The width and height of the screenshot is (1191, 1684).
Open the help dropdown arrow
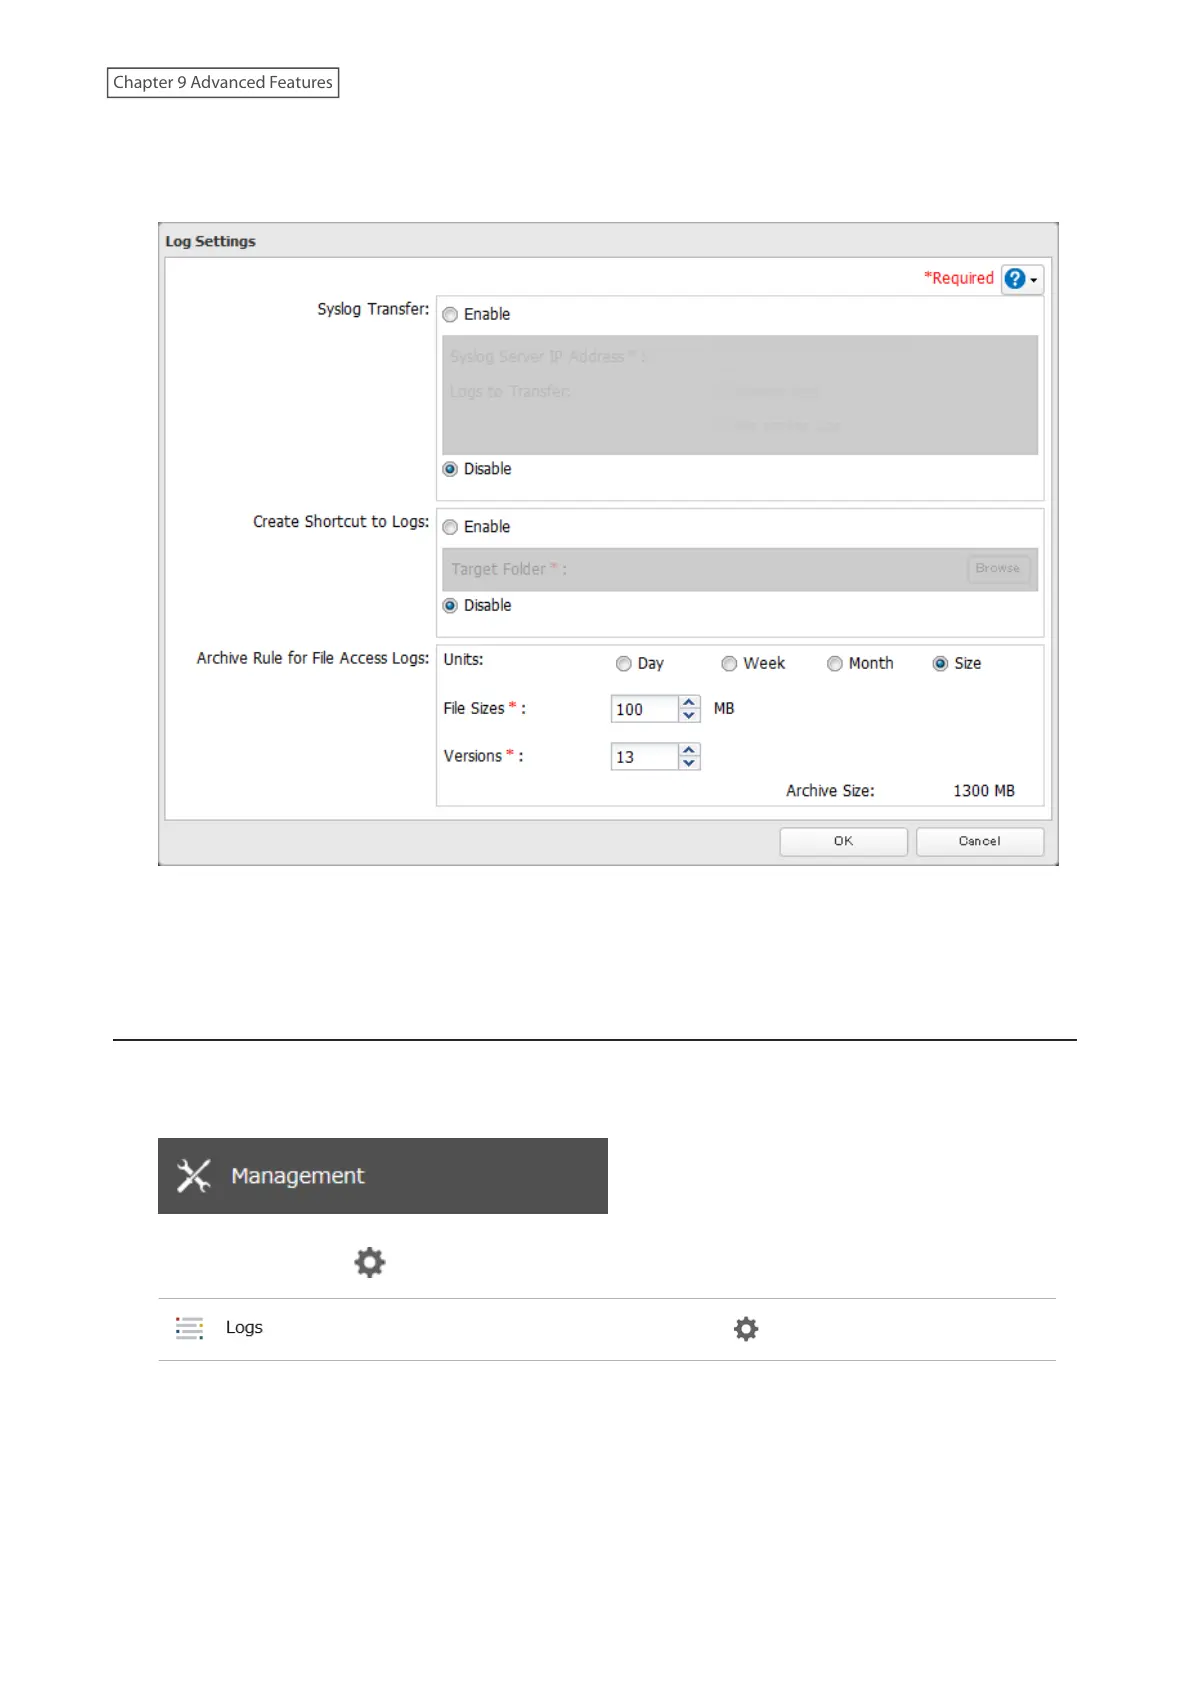(x=1034, y=280)
